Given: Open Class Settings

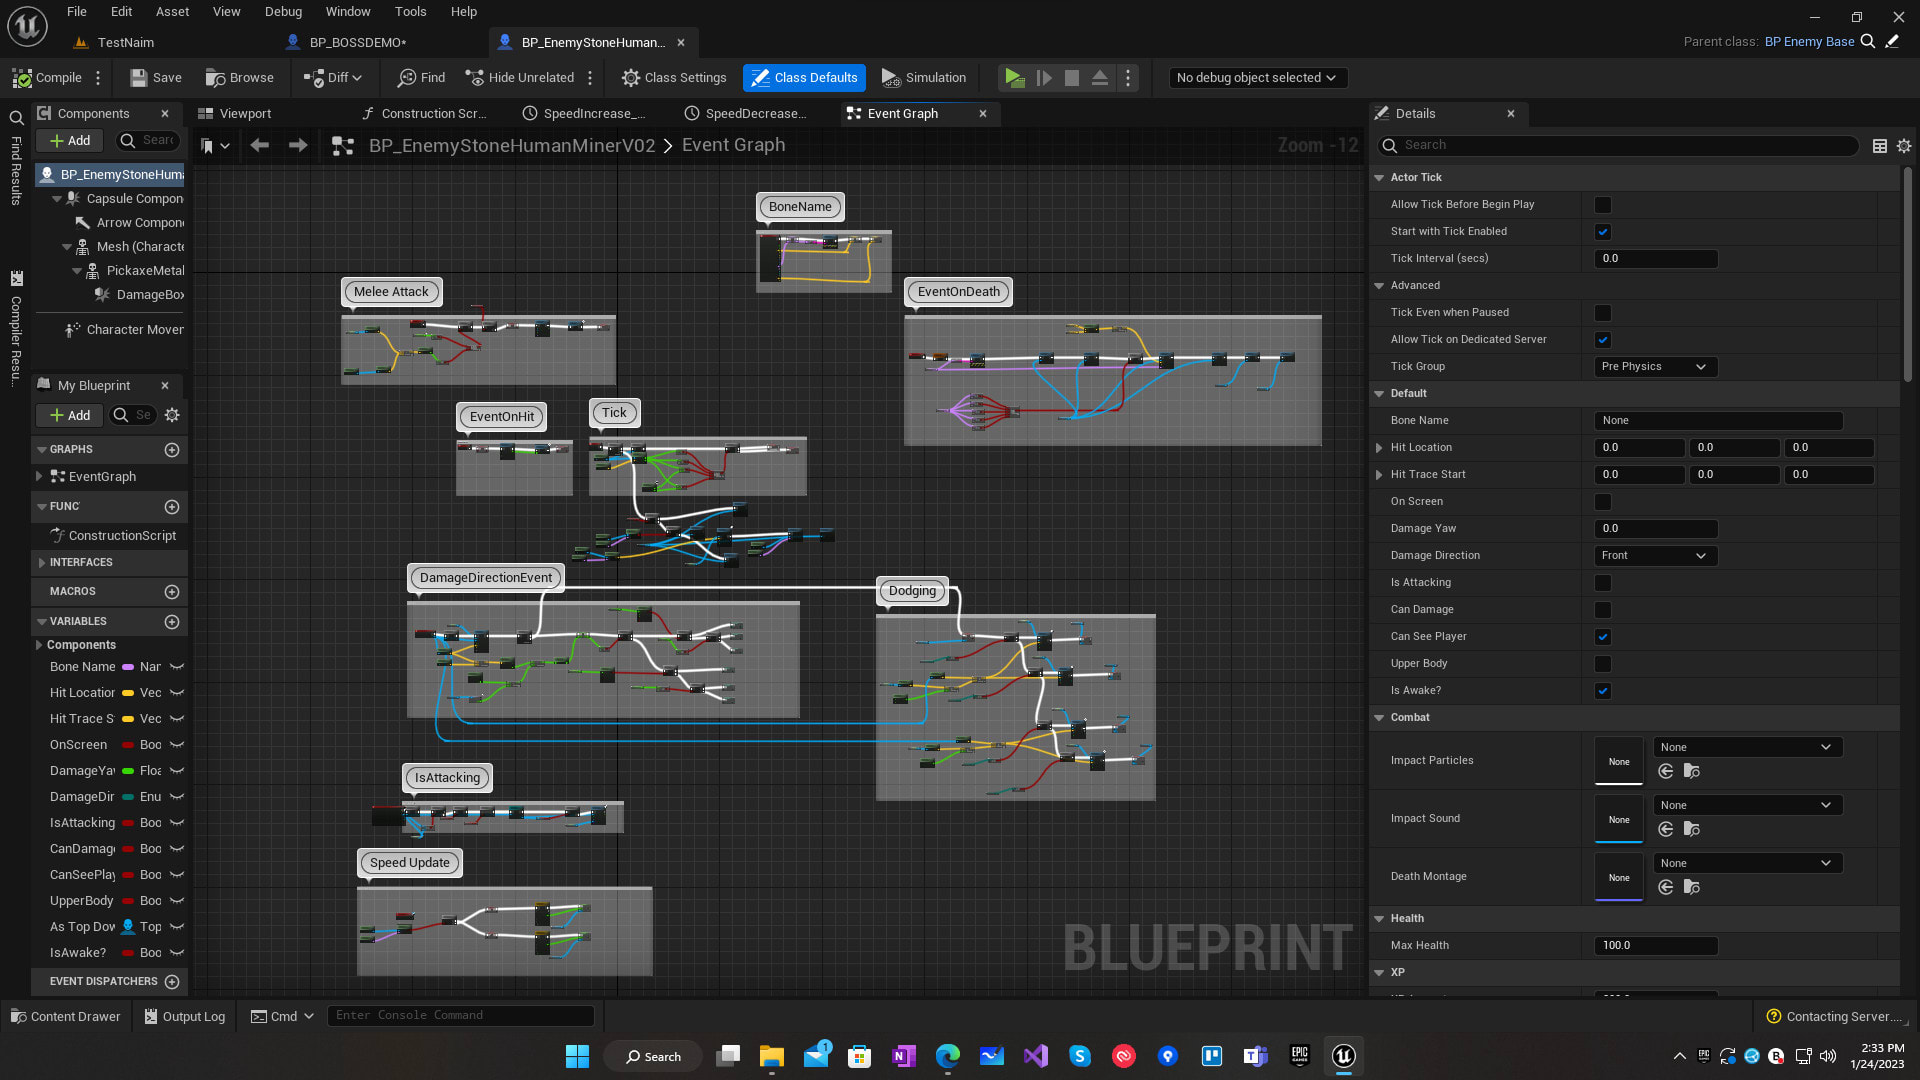Looking at the screenshot, I should click(x=673, y=77).
